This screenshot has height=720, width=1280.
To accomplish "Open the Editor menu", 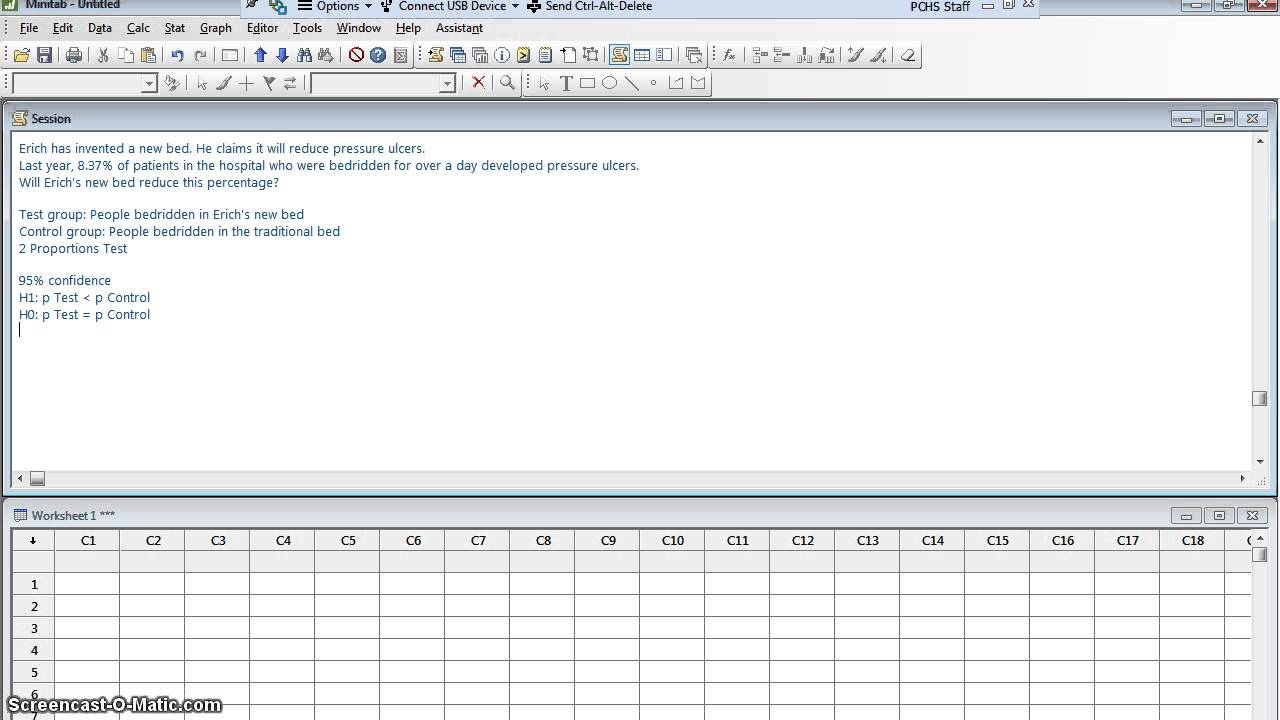I will click(262, 28).
